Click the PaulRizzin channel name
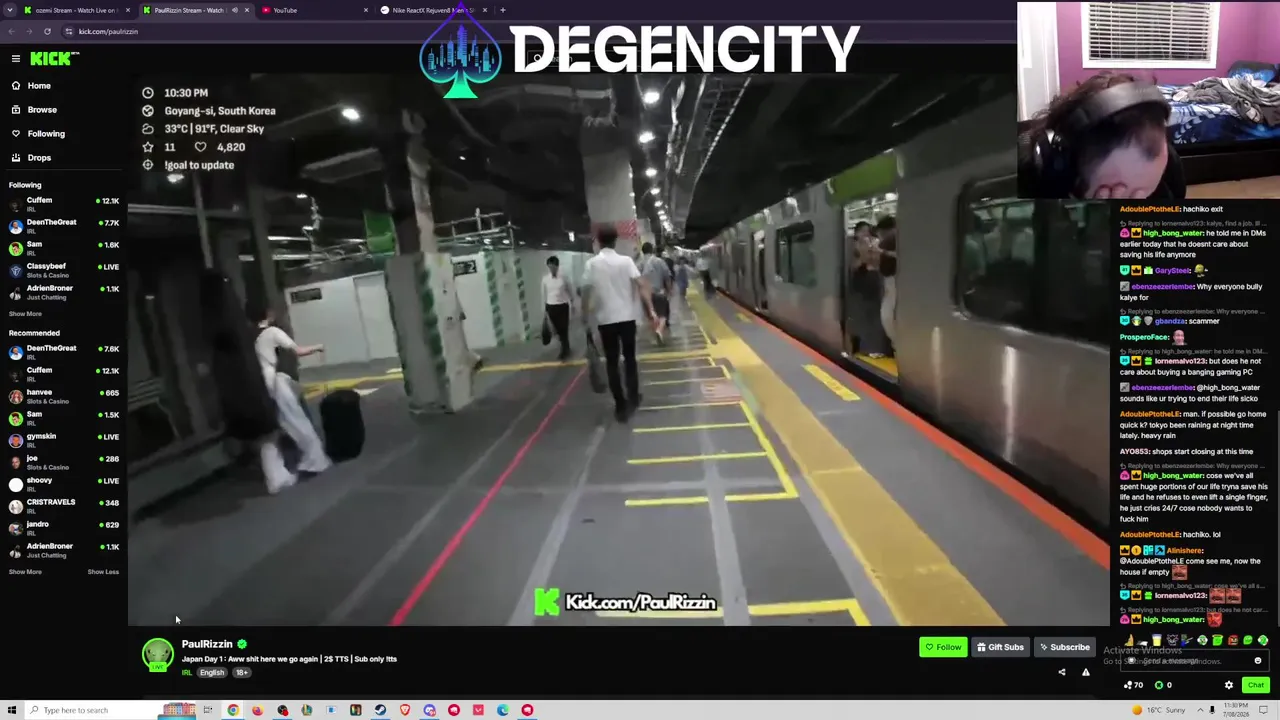 pyautogui.click(x=207, y=645)
